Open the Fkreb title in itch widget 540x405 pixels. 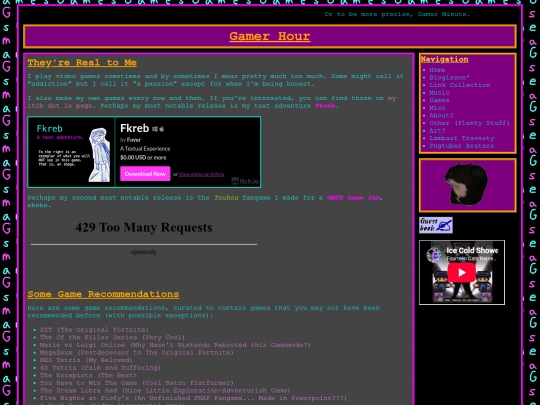pos(134,128)
